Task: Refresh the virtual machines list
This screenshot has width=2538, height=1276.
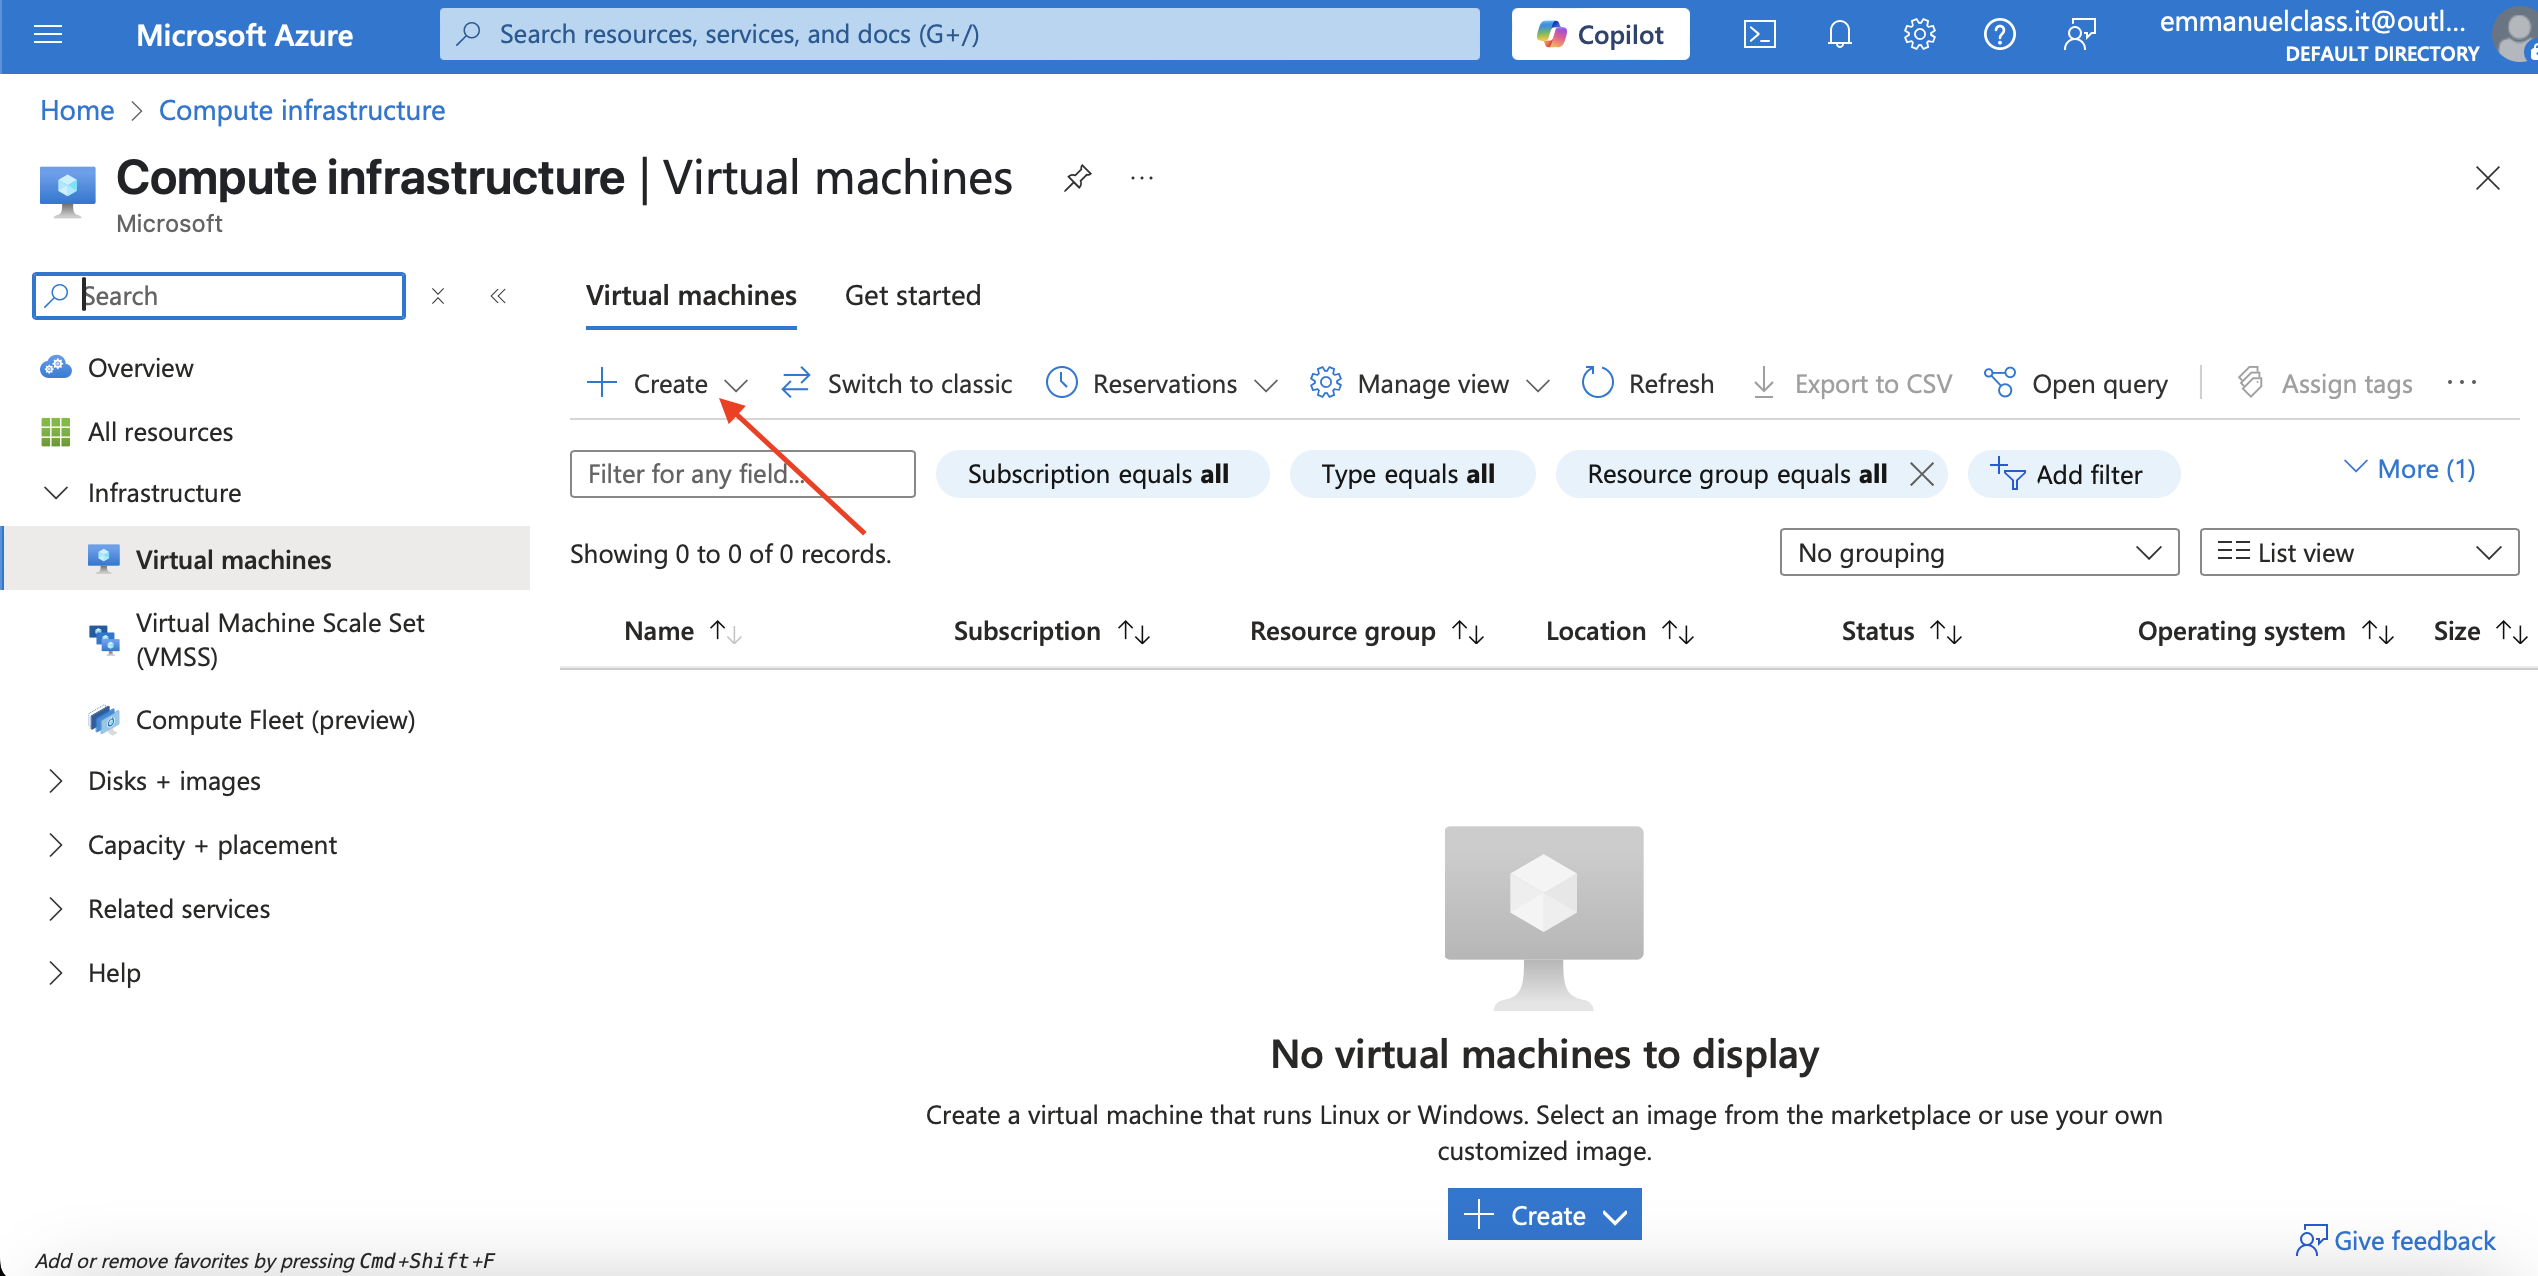Action: coord(1647,384)
